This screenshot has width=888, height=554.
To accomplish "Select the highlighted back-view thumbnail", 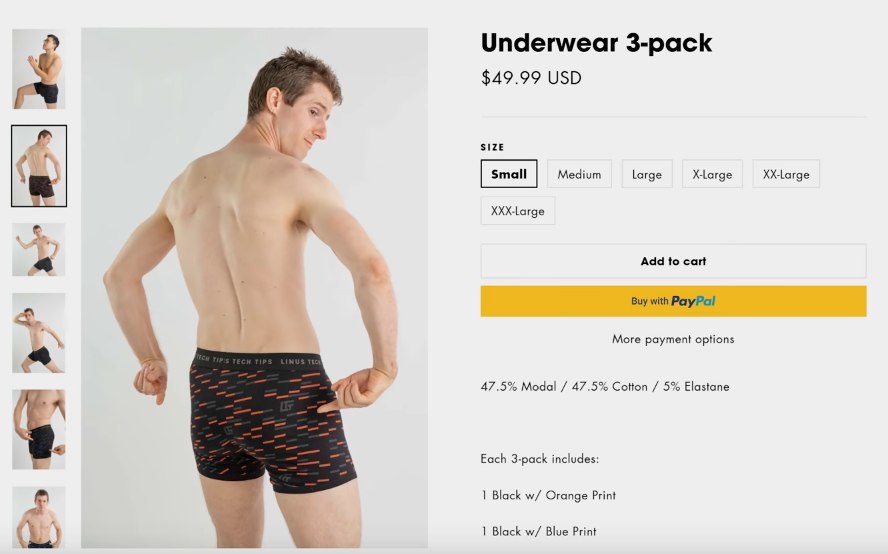I will pos(39,166).
